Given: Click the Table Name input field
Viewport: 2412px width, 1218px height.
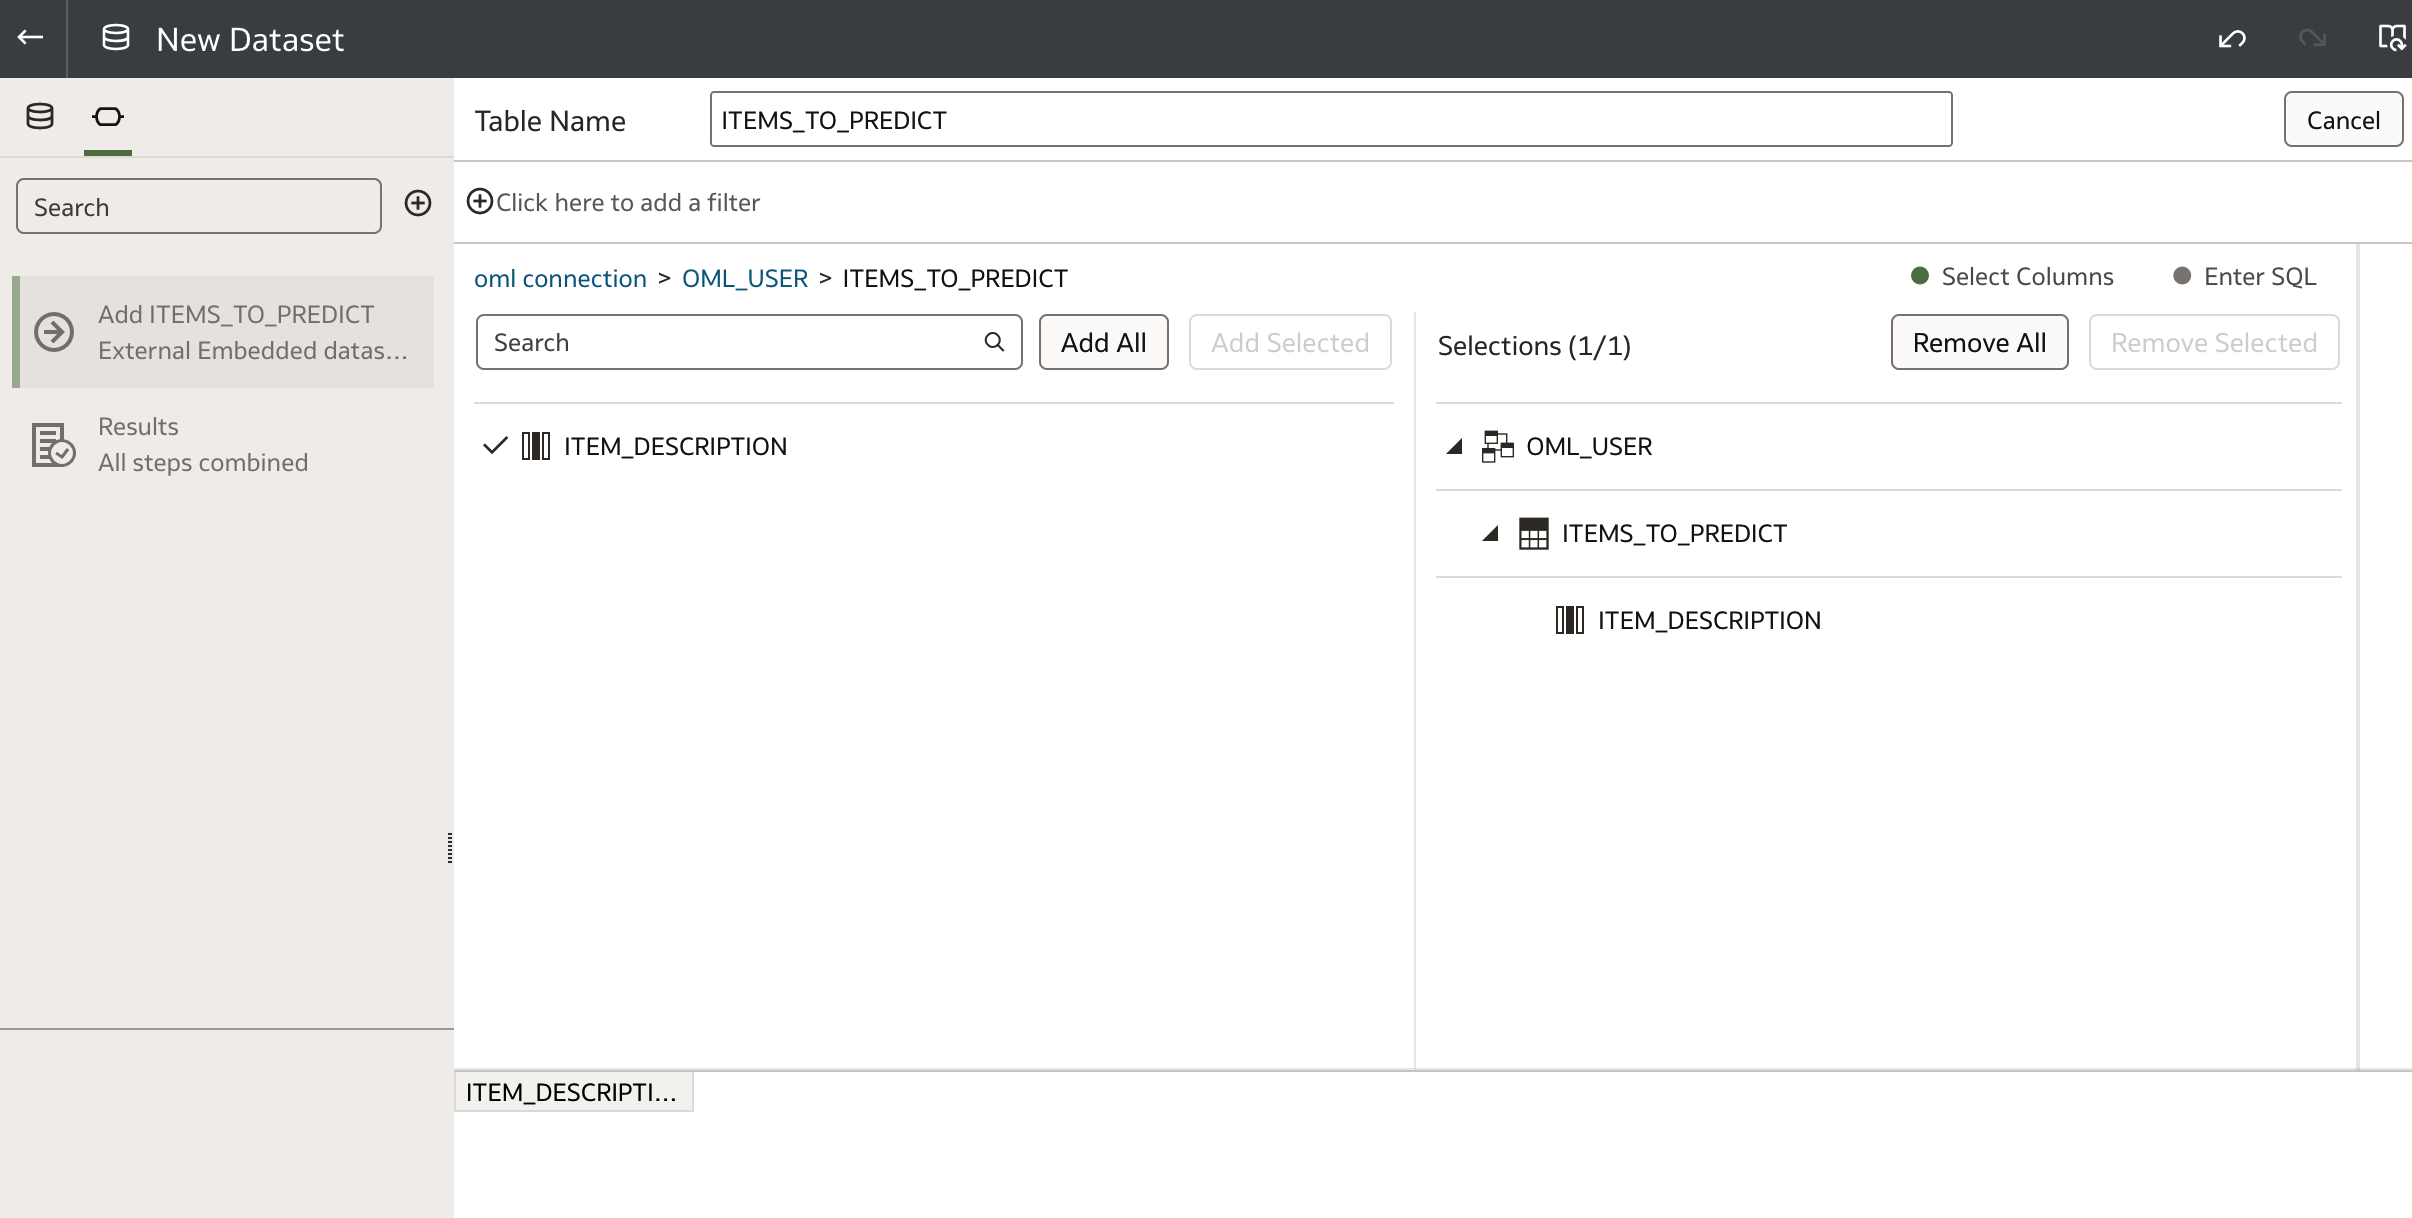Looking at the screenshot, I should (x=1330, y=120).
